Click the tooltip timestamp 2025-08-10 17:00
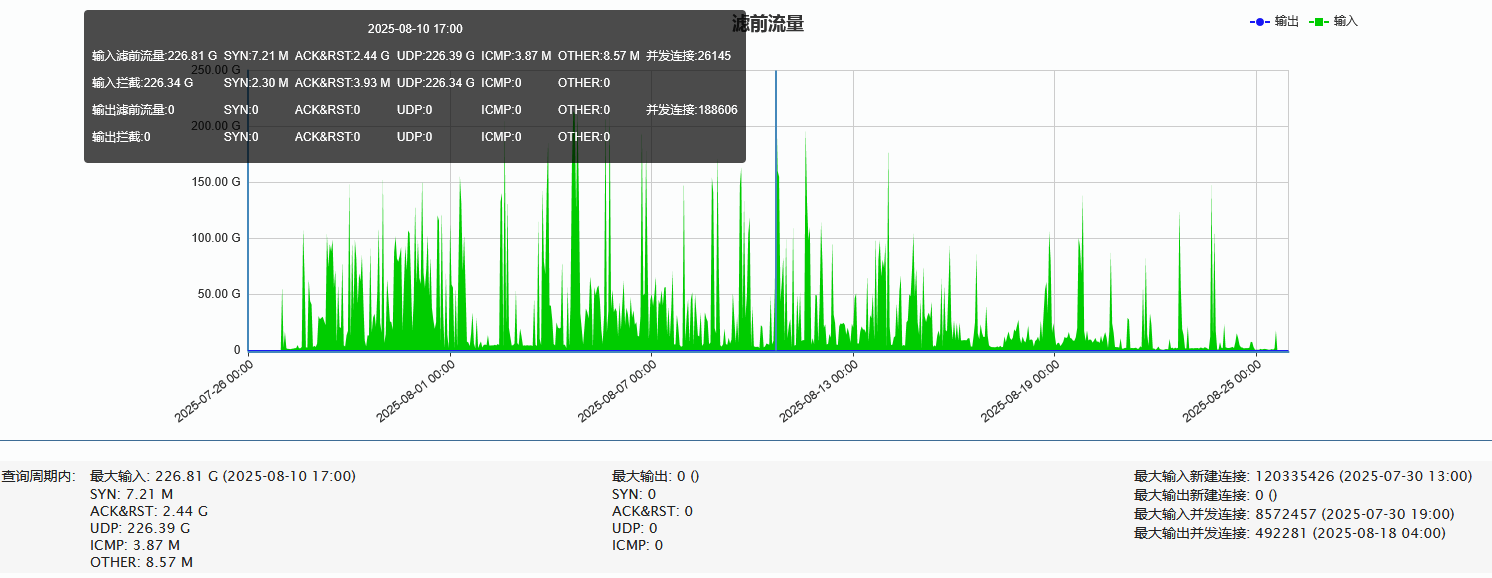 [x=415, y=29]
